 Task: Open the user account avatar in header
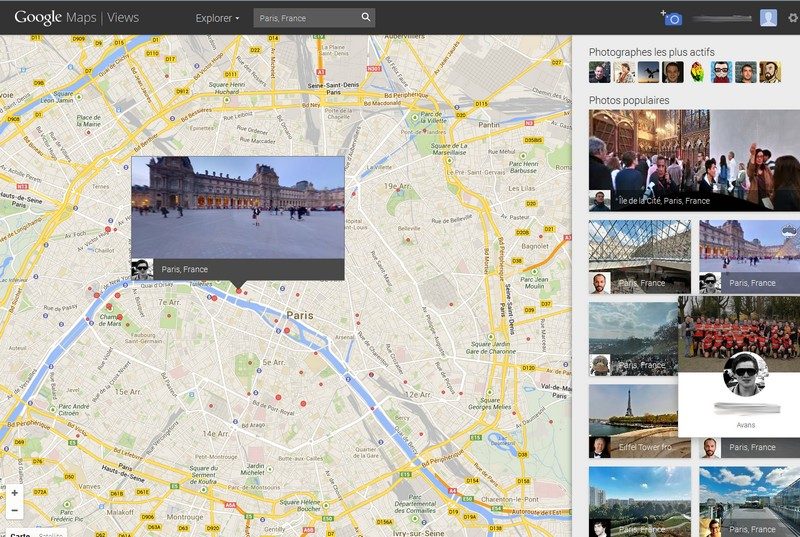pos(768,18)
